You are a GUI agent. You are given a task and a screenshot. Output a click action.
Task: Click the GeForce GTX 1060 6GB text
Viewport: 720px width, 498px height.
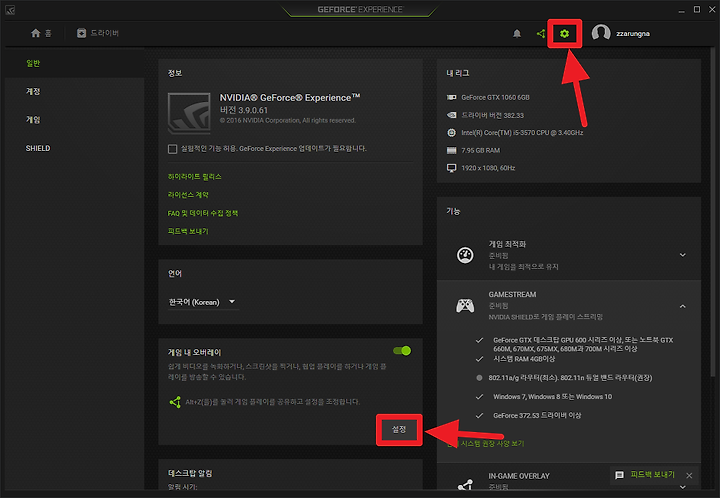[495, 97]
